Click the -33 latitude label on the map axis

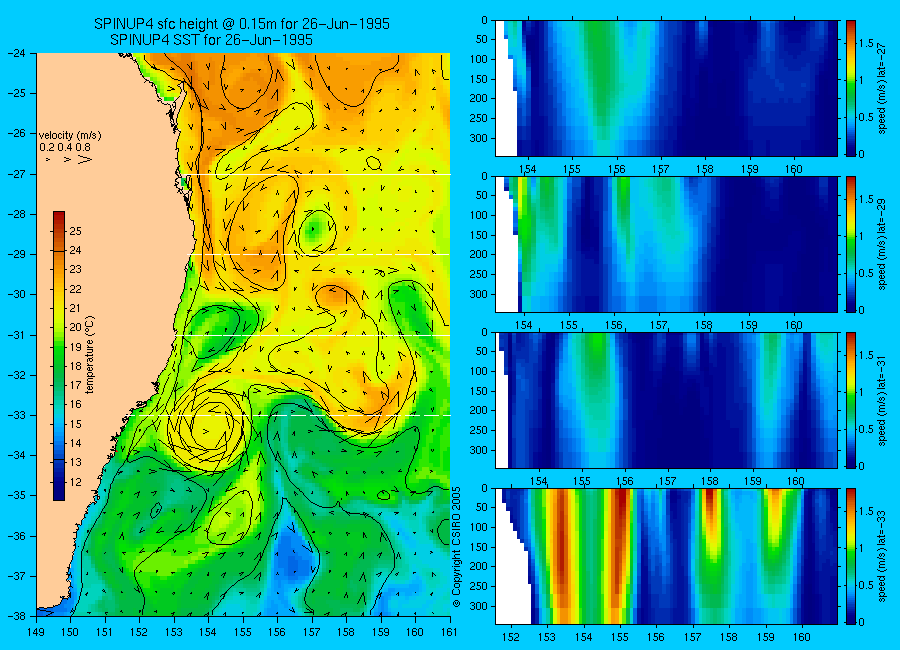point(16,415)
